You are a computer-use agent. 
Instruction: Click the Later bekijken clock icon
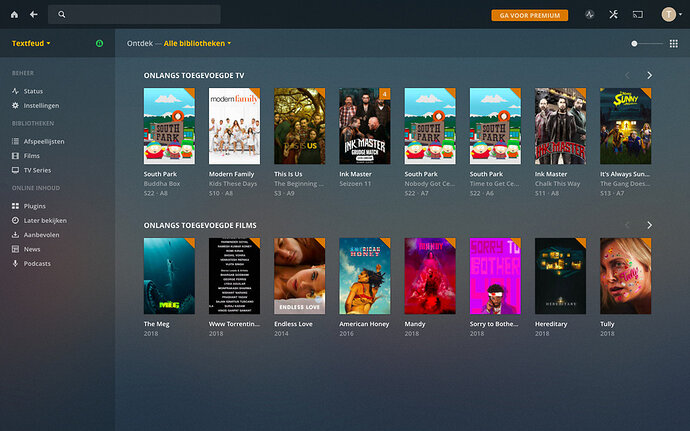15,220
